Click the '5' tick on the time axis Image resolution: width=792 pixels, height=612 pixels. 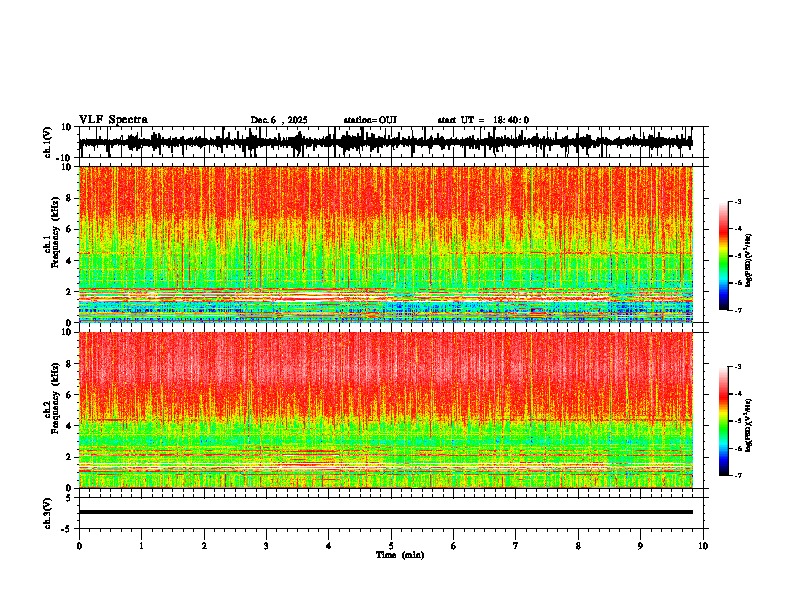tap(391, 546)
